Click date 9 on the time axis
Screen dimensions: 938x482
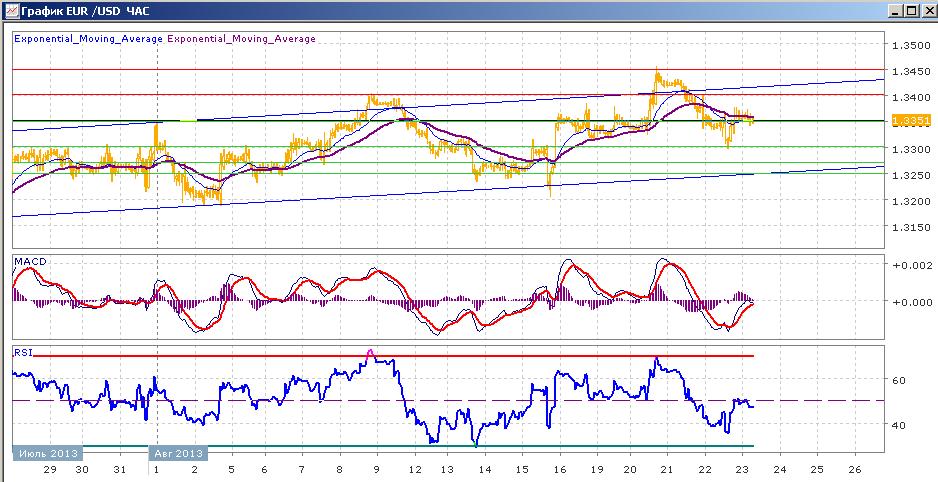(x=377, y=469)
